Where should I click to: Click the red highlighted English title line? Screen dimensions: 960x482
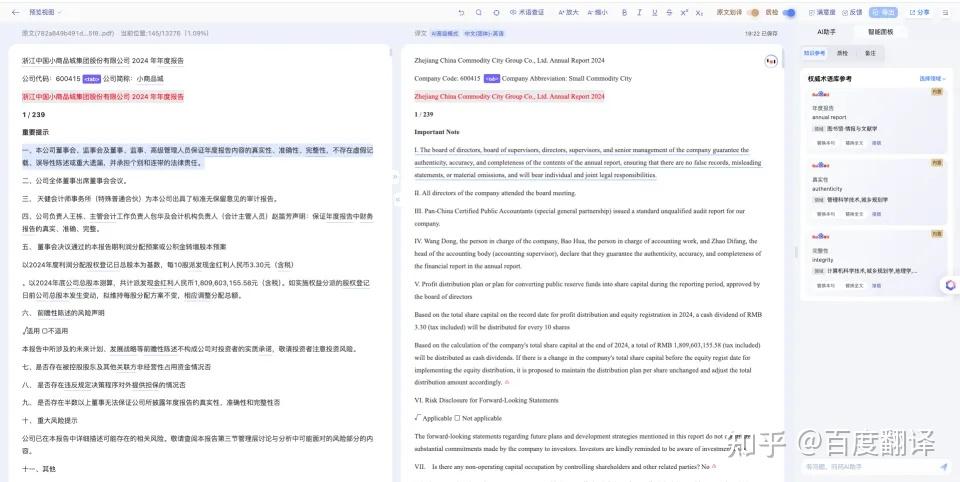509,97
